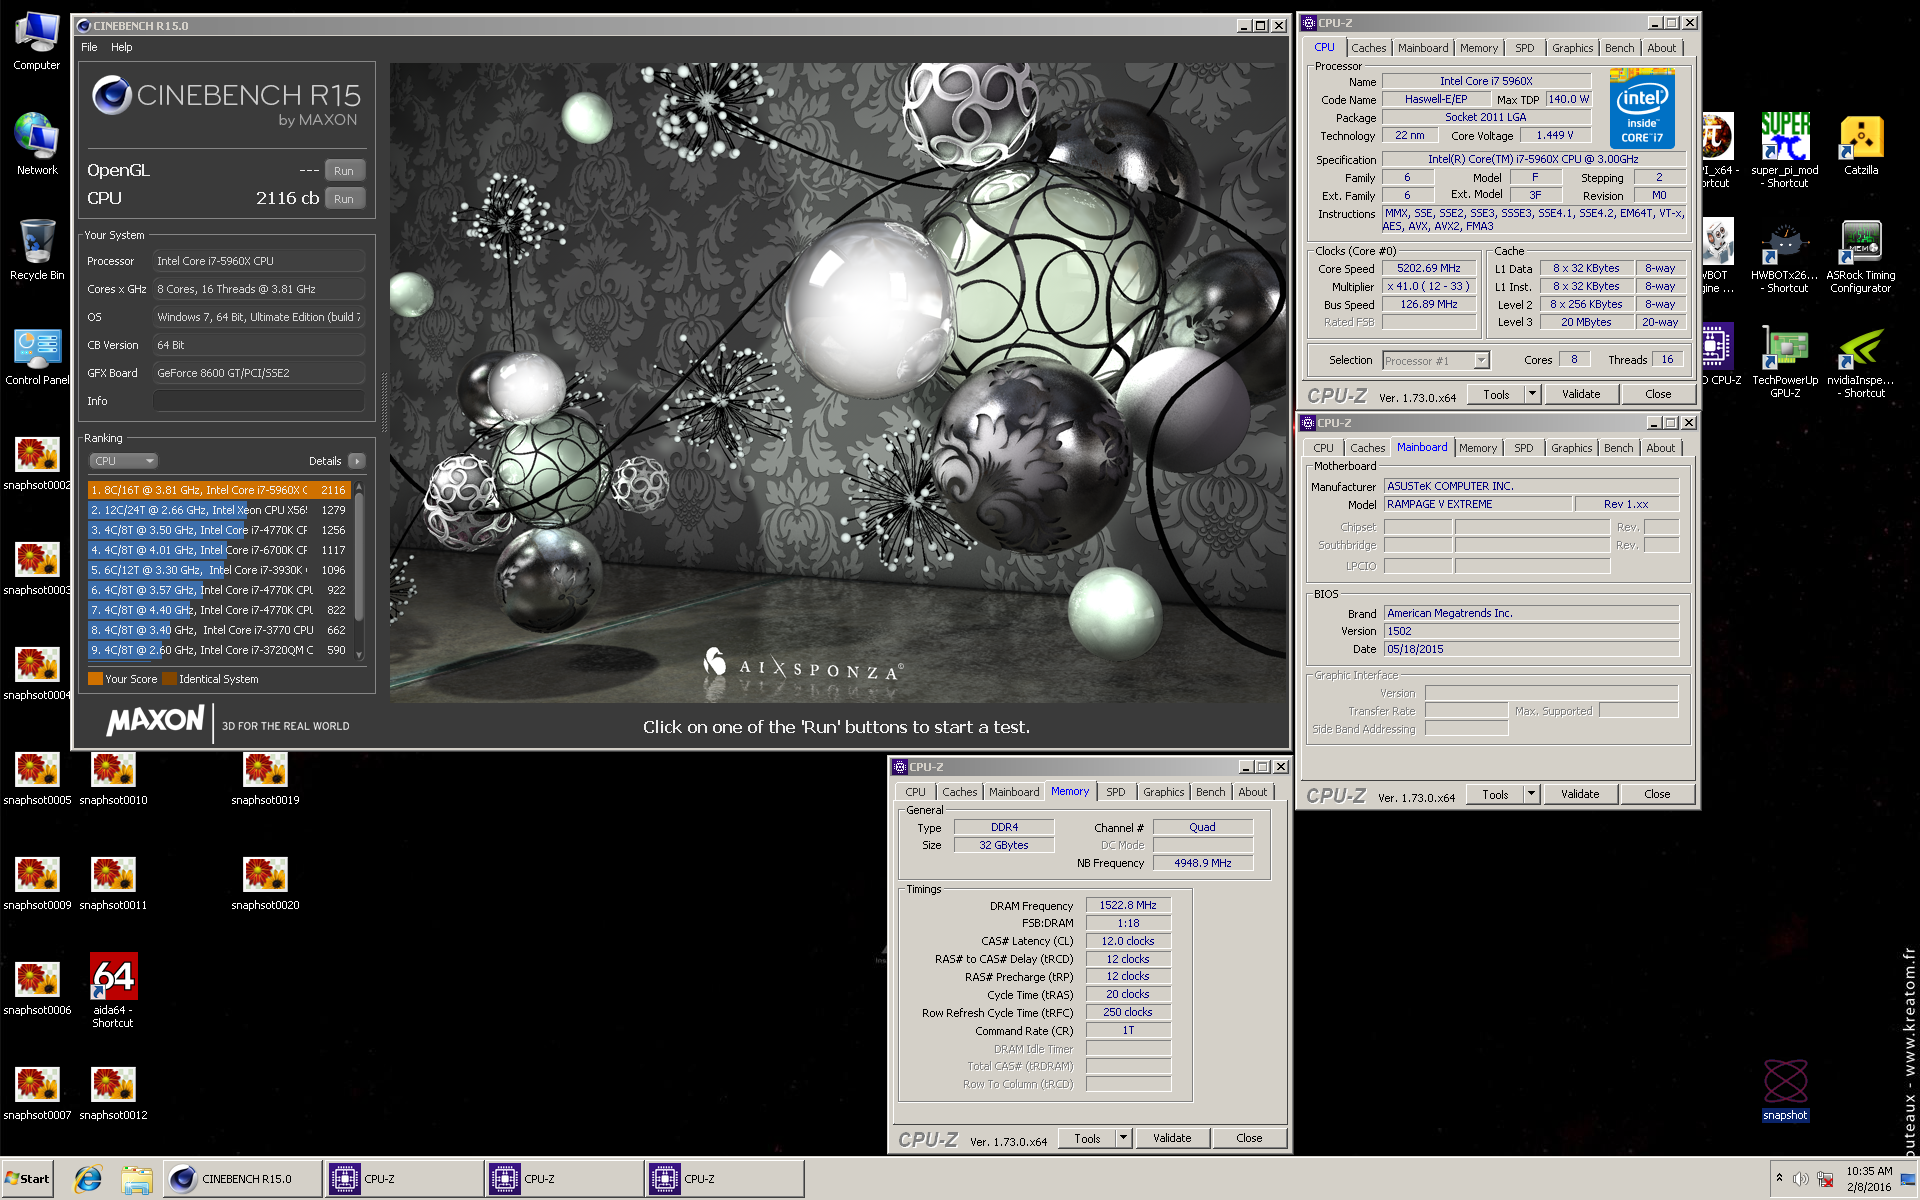Select ranking row 4 i7-6700K
This screenshot has width=1920, height=1200.
[218, 550]
